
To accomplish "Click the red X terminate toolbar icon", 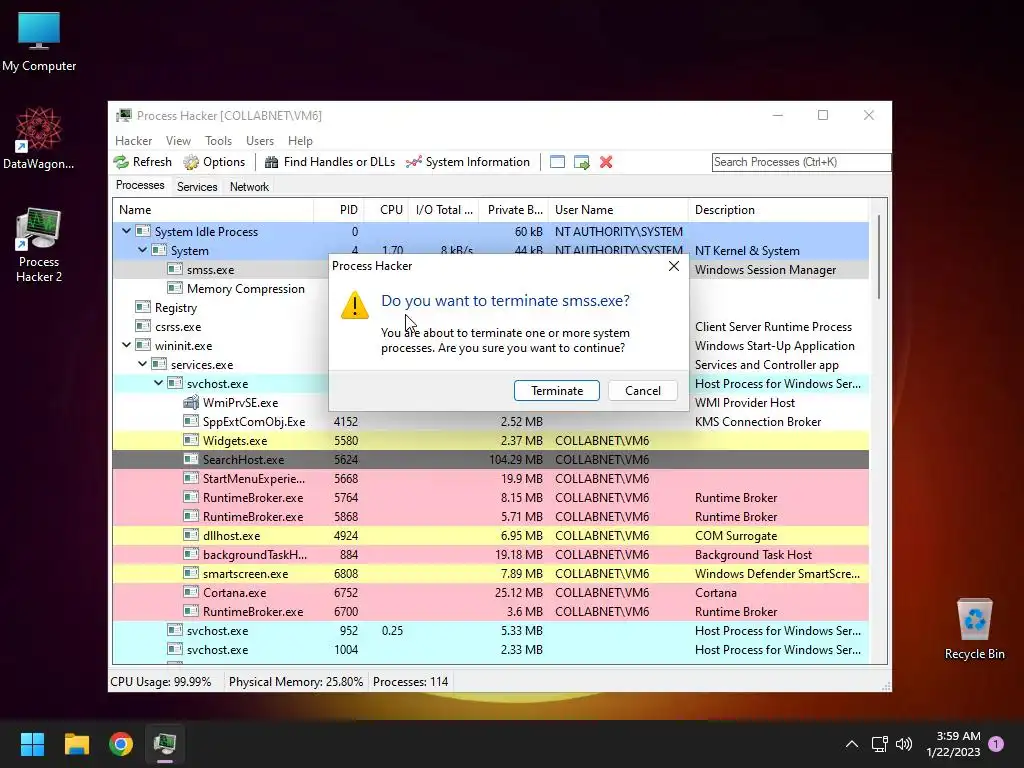I will (606, 162).
